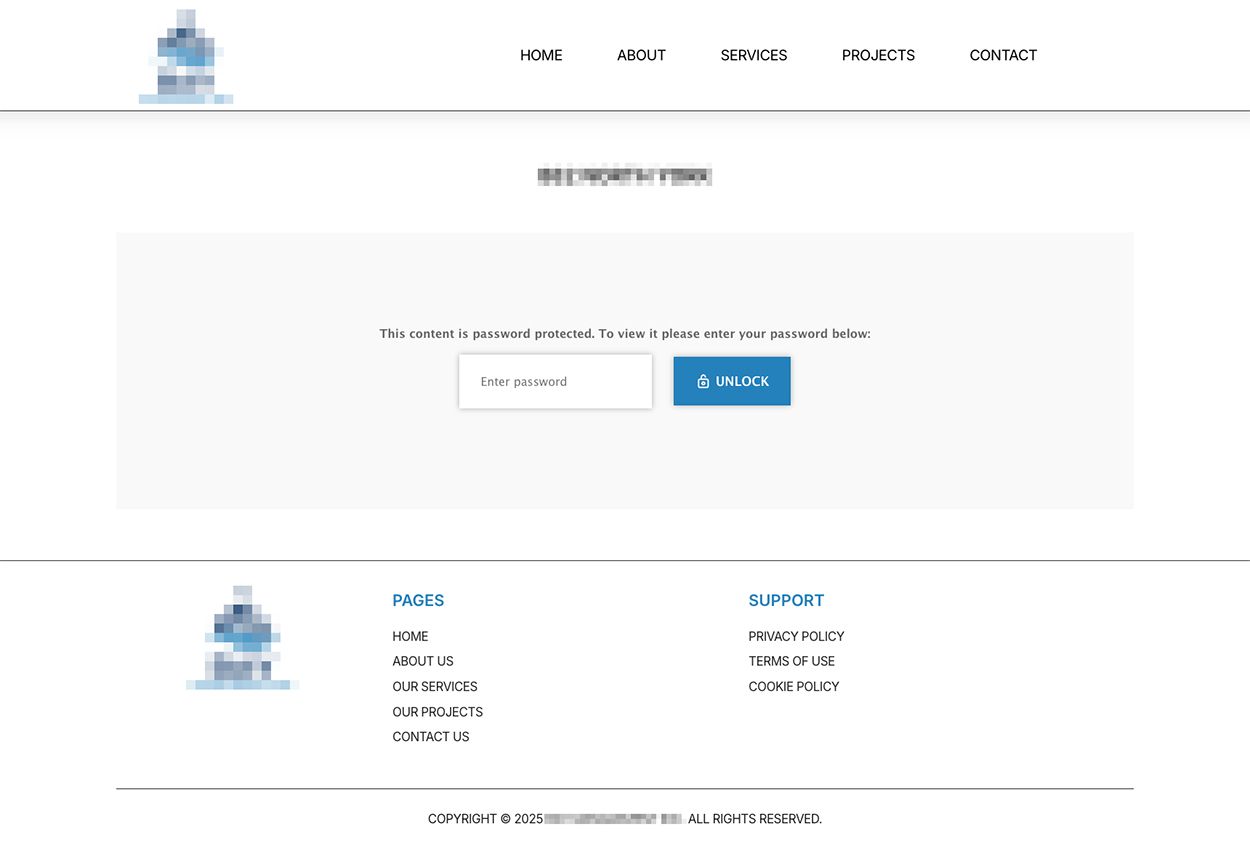
Task: Click the blurred page title heading
Action: click(x=624, y=176)
